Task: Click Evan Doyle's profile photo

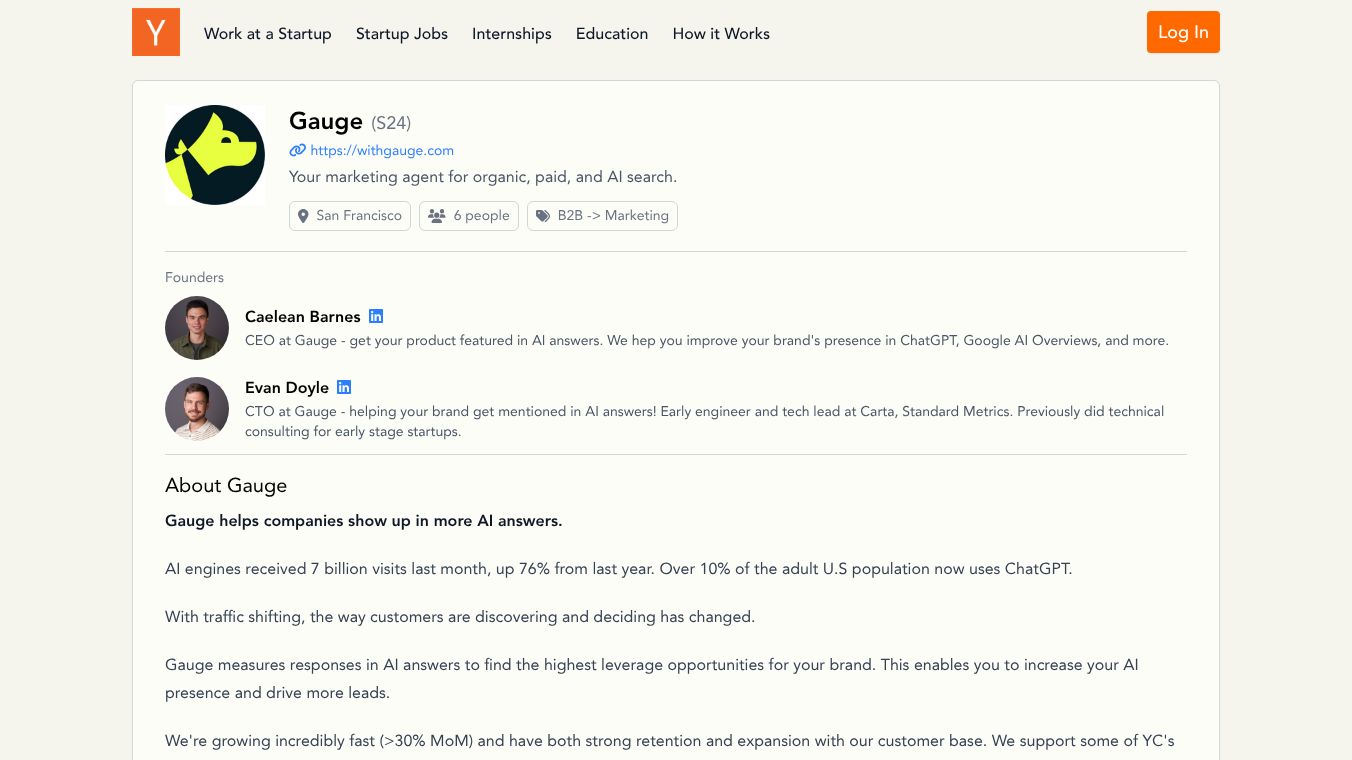Action: click(197, 409)
